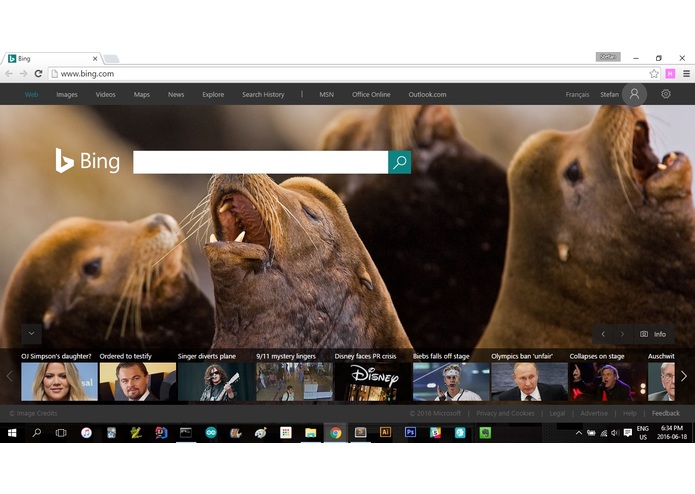Click the Feedback link
The height and width of the screenshot is (494, 695).
coord(666,413)
